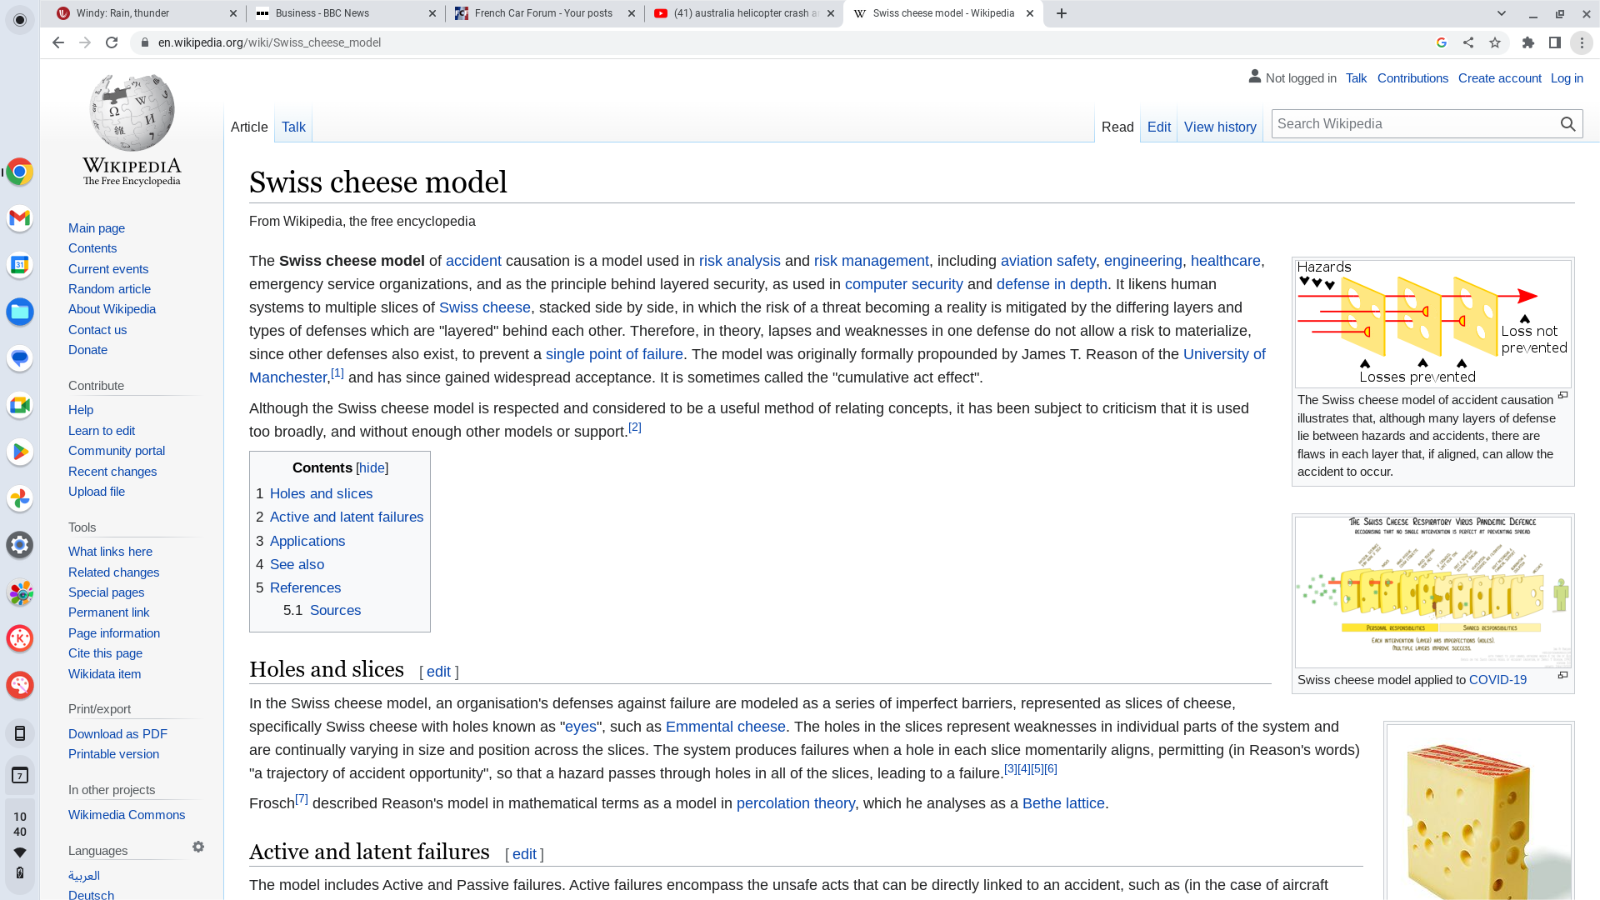Screen dimensions: 1600x900
Task: Open the Contributions link
Action: pyautogui.click(x=1413, y=78)
